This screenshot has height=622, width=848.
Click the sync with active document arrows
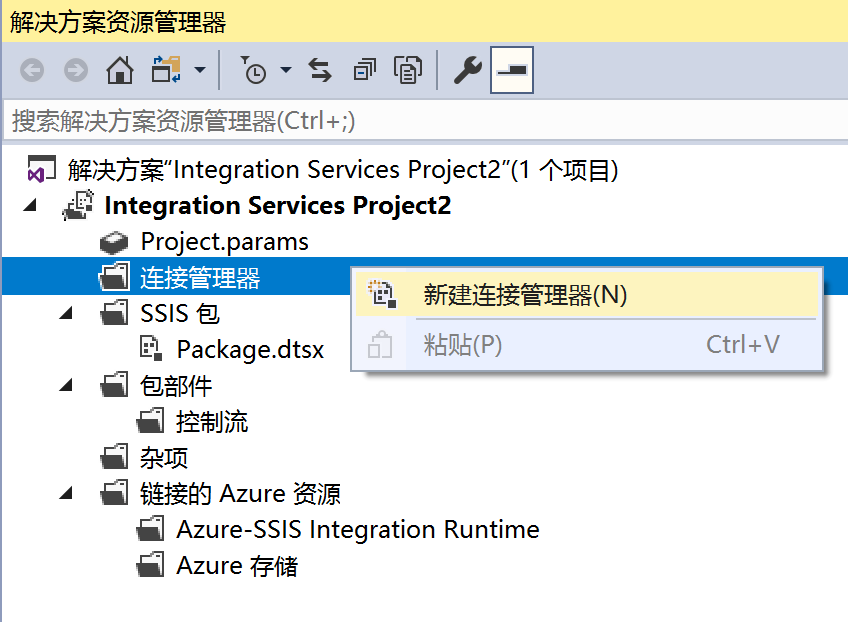tap(319, 70)
